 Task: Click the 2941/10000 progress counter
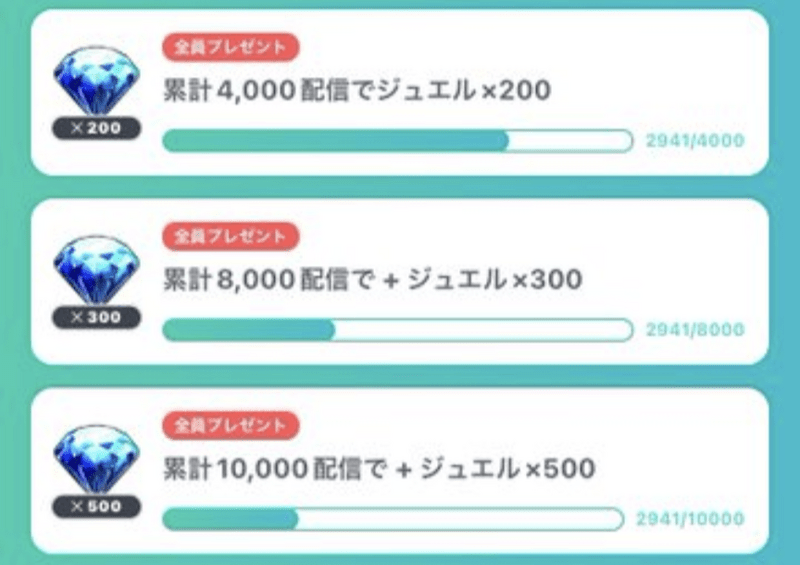pyautogui.click(x=690, y=519)
